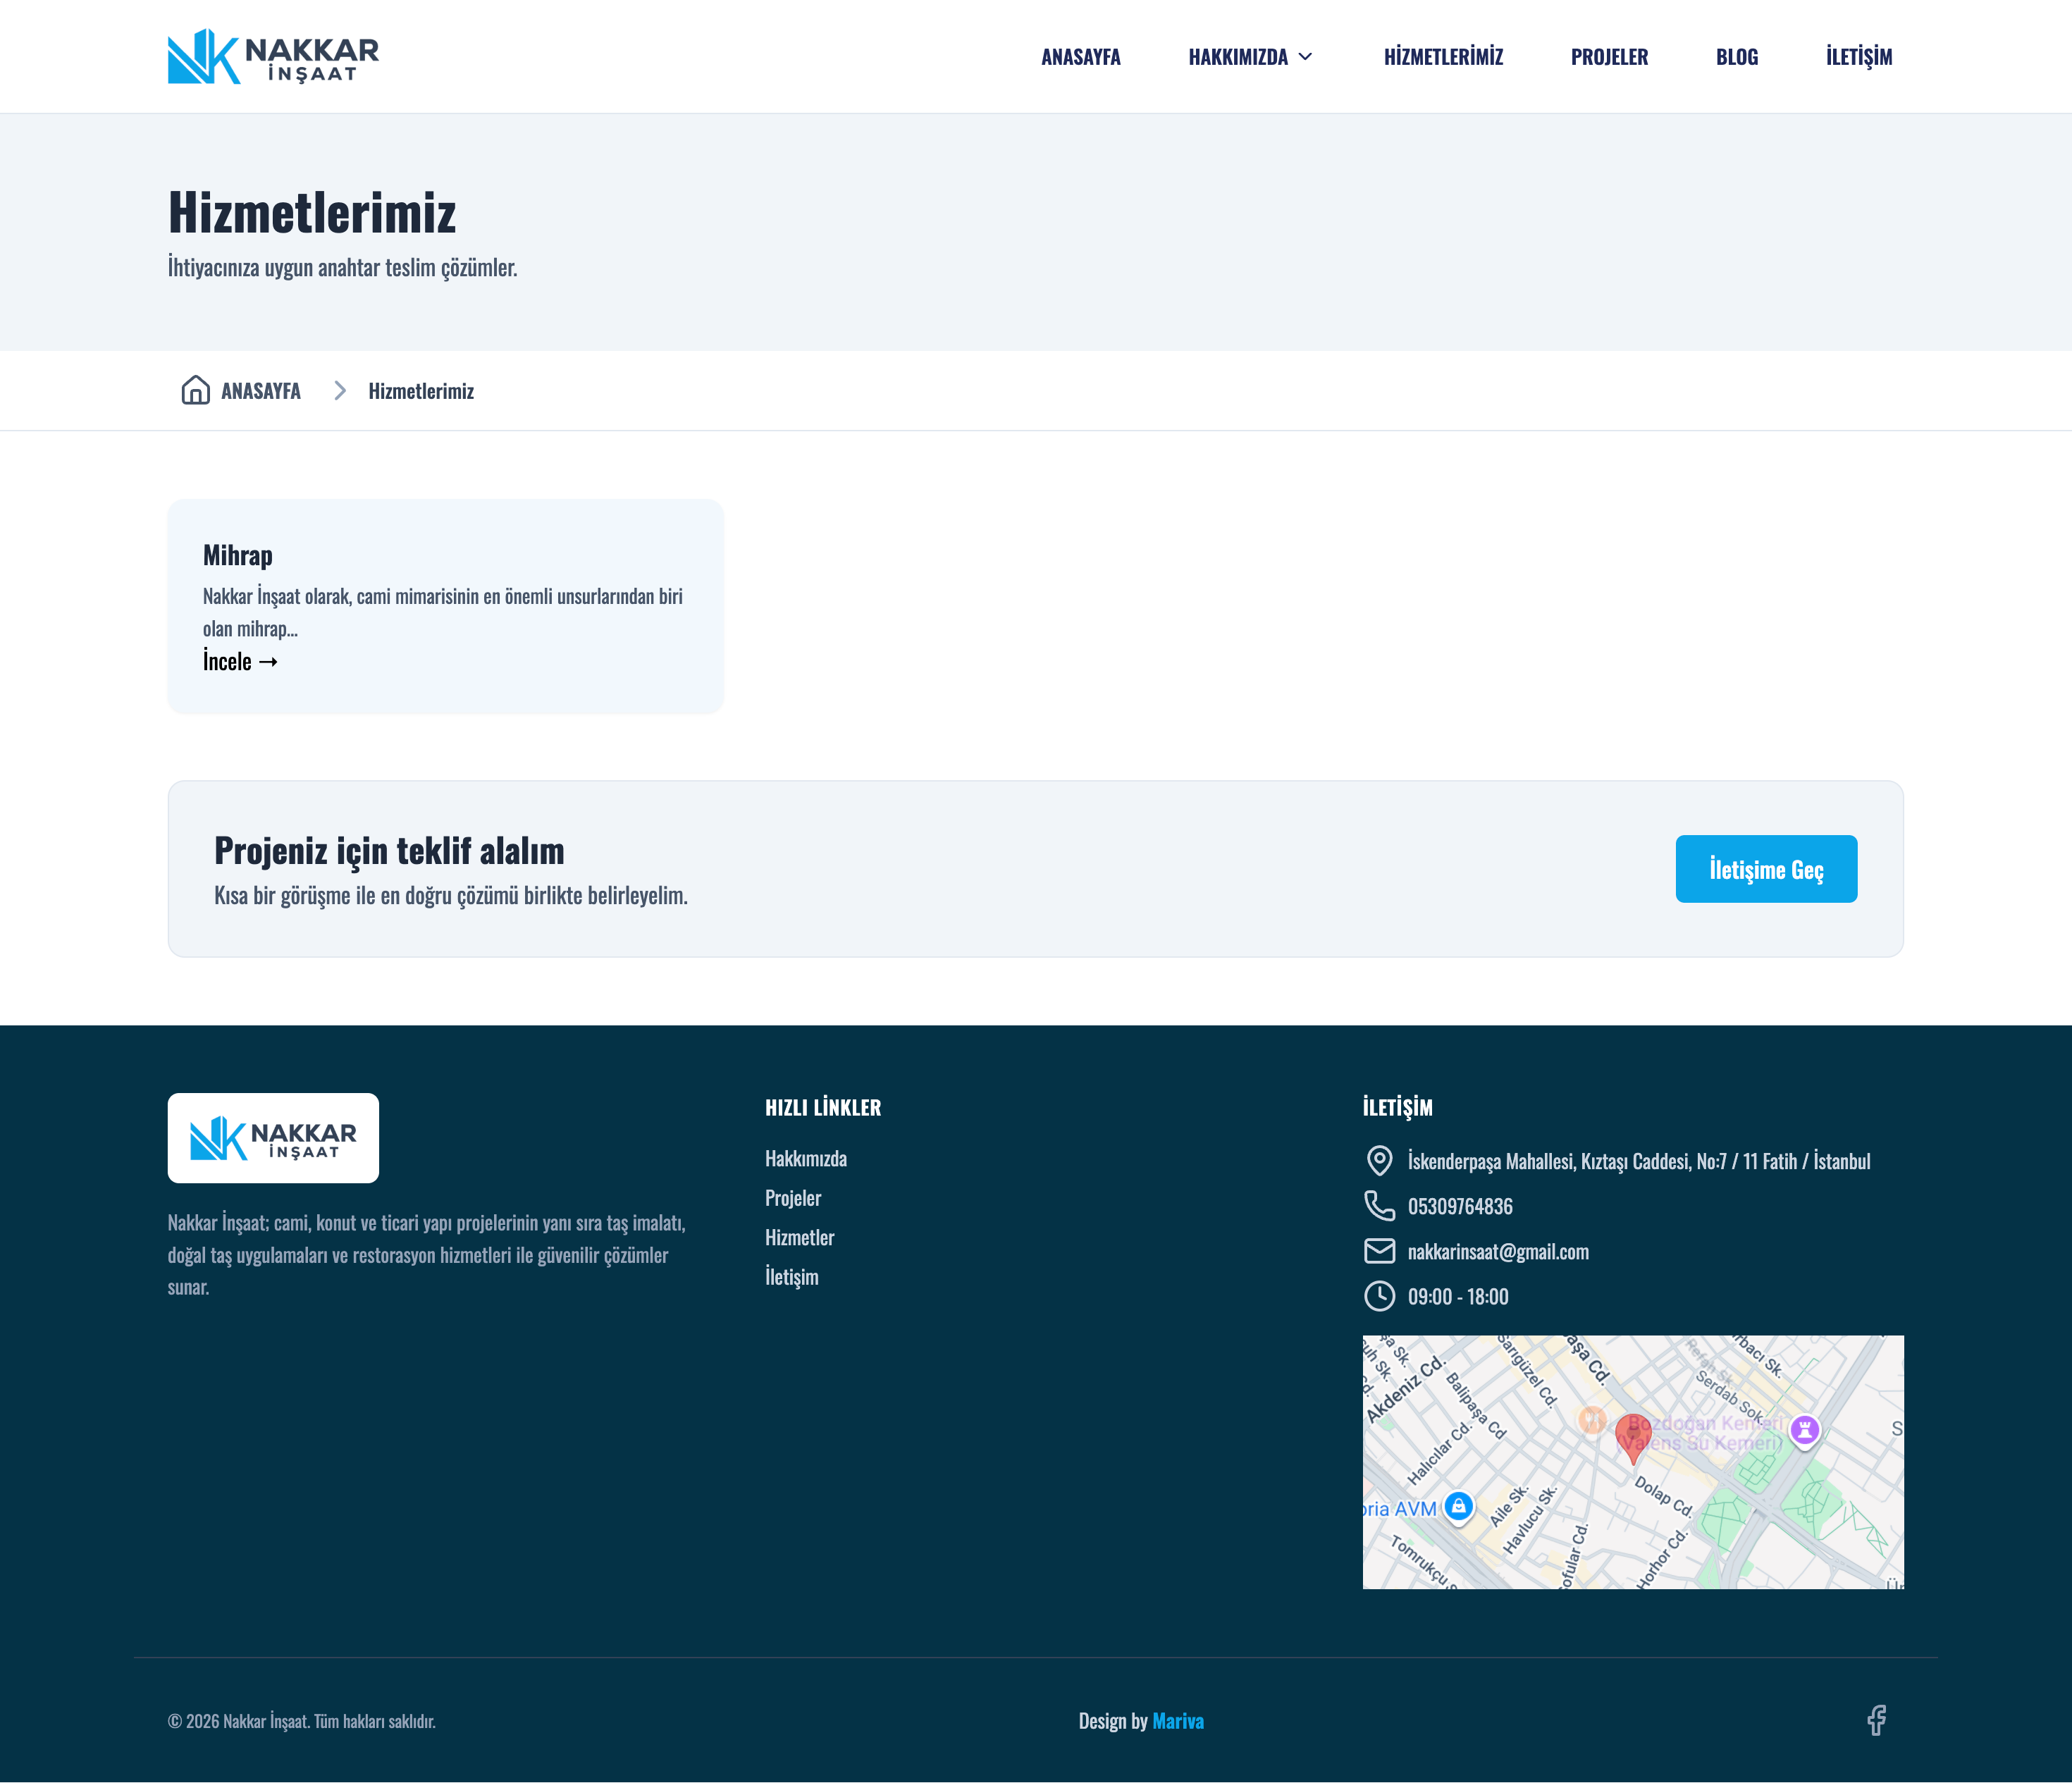Viewport: 2072px width, 1783px height.
Task: Open the Mariva designer link
Action: 1177,1721
